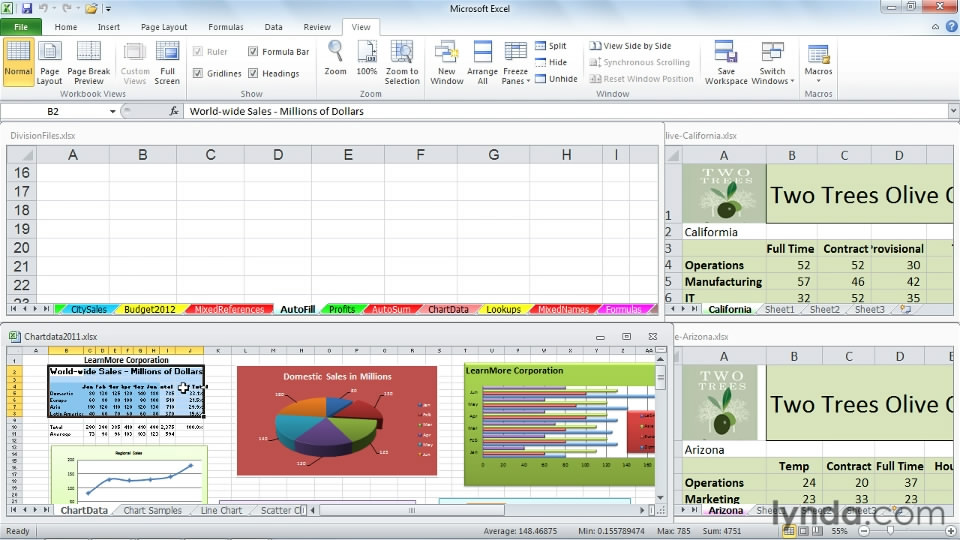Open Page Break Preview
960x540 pixels.
point(89,62)
